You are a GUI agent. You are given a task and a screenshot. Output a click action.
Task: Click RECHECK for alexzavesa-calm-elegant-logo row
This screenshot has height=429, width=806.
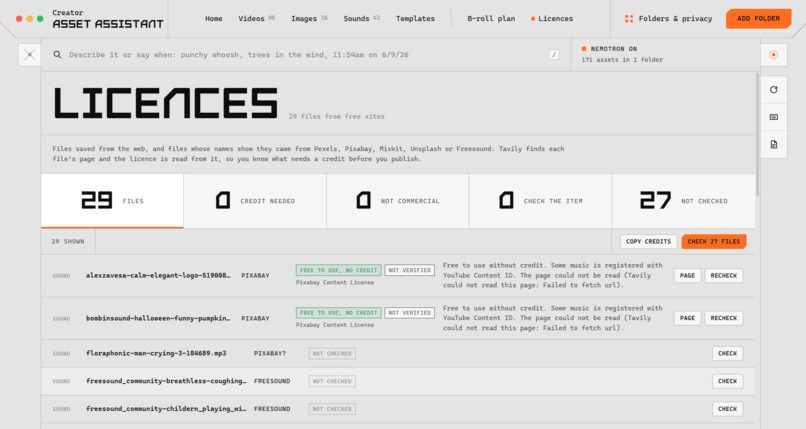tap(724, 275)
